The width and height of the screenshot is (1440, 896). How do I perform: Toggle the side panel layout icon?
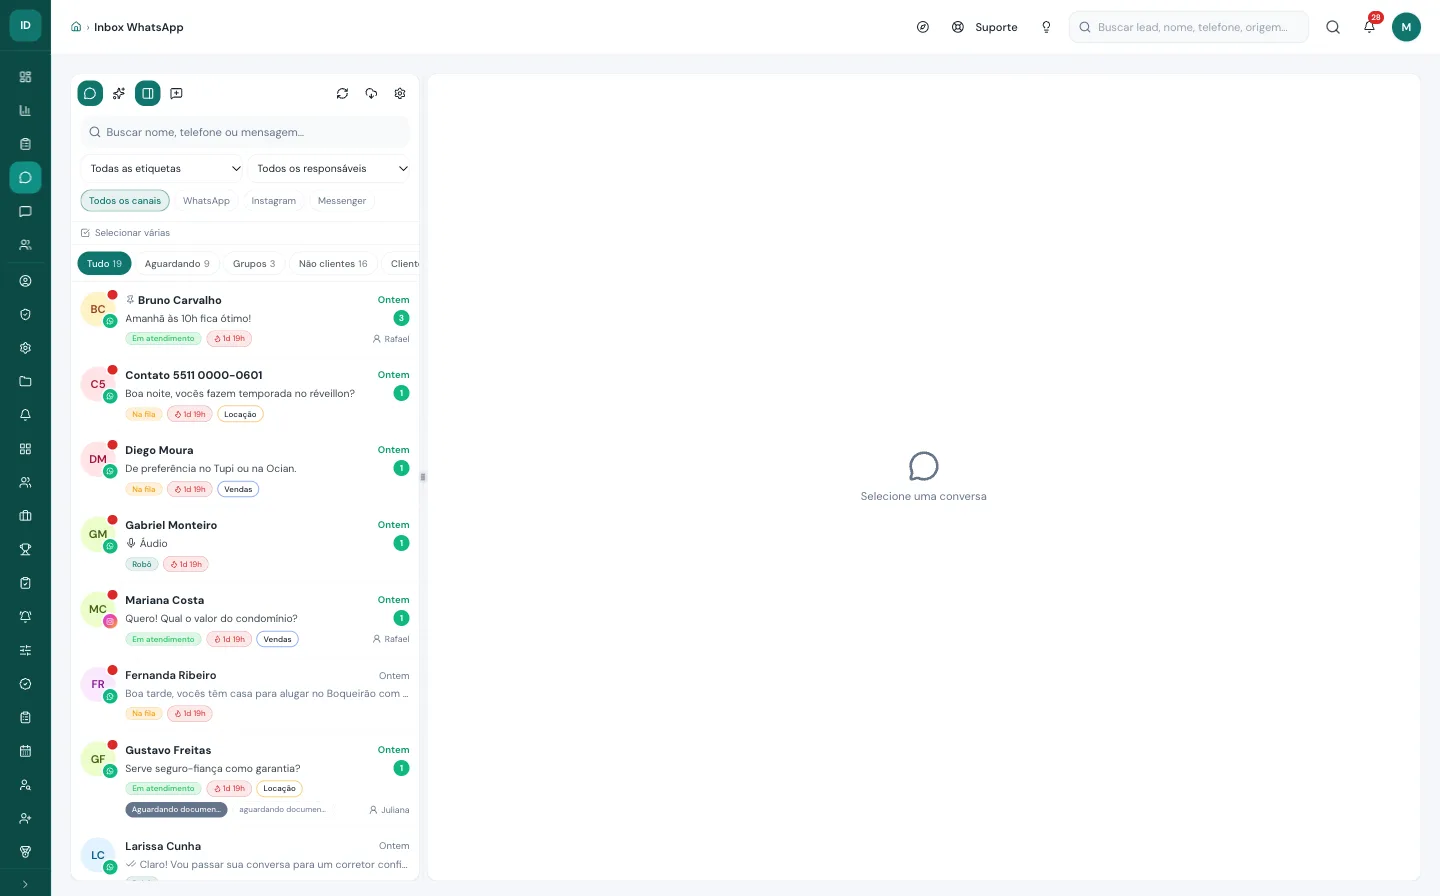147,93
